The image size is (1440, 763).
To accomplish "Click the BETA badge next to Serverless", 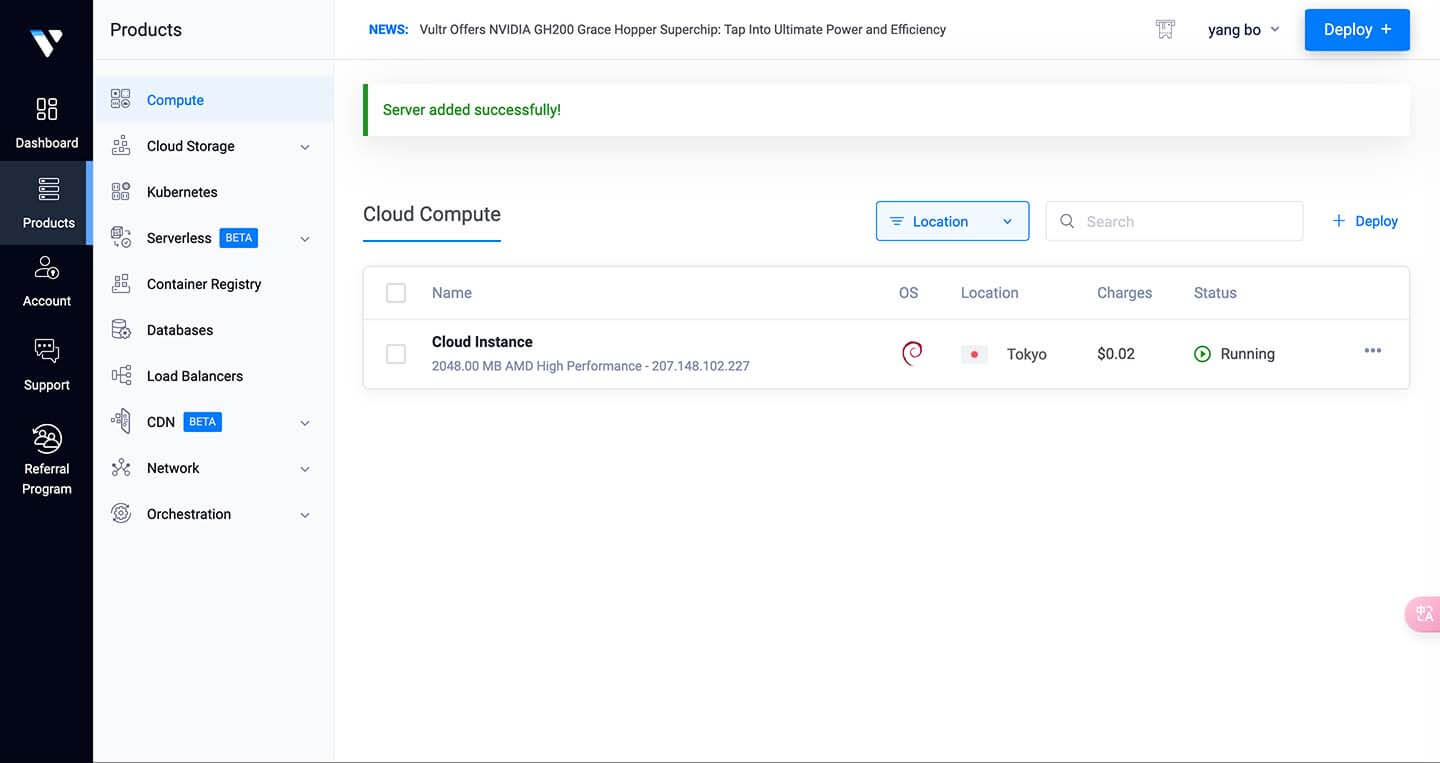I will pos(239,238).
